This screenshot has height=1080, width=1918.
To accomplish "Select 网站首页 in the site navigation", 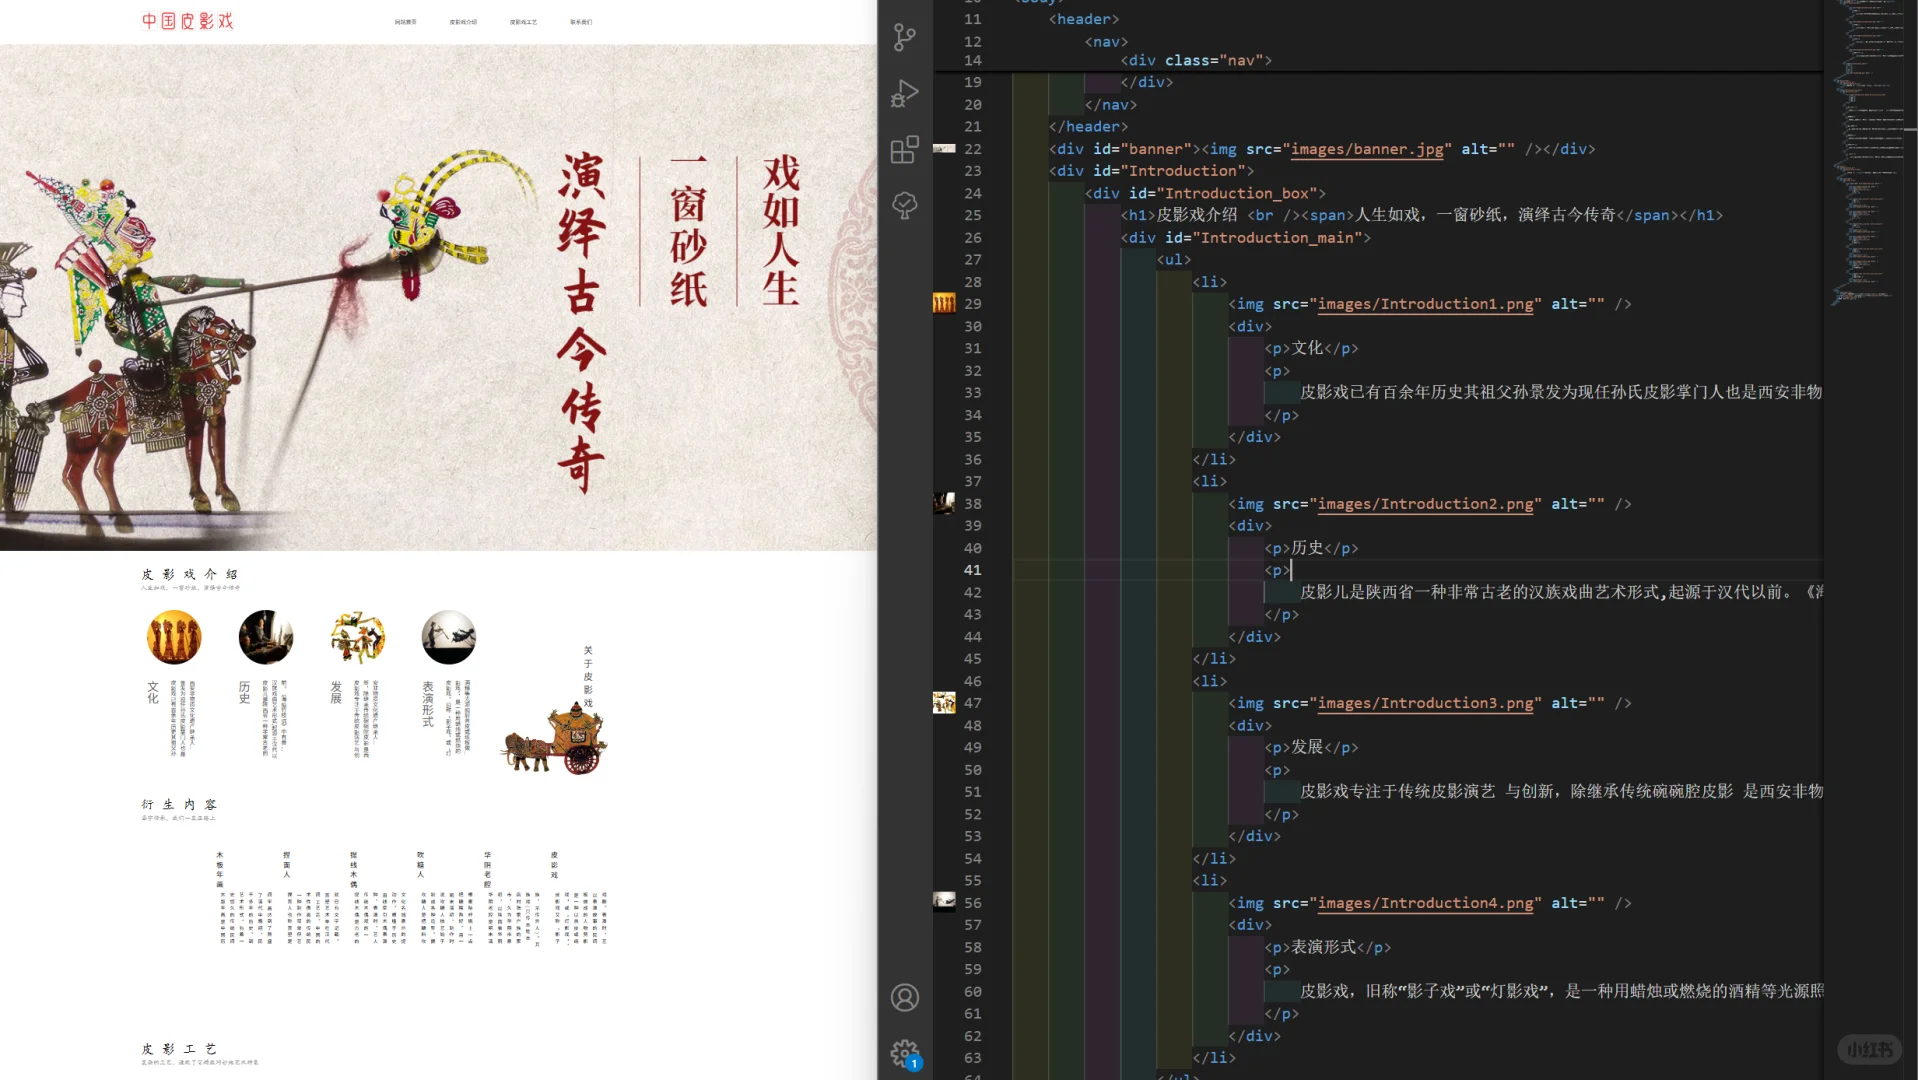I will (x=407, y=21).
